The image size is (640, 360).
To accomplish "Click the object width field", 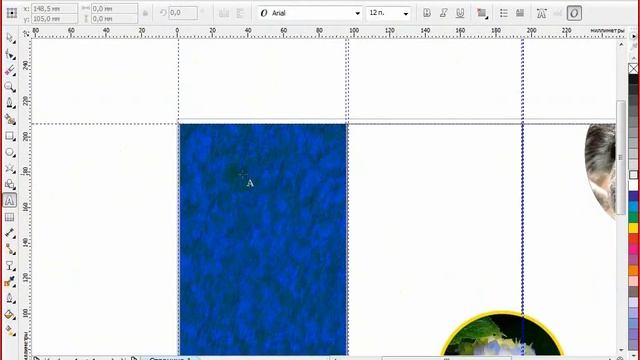I will click(114, 8).
